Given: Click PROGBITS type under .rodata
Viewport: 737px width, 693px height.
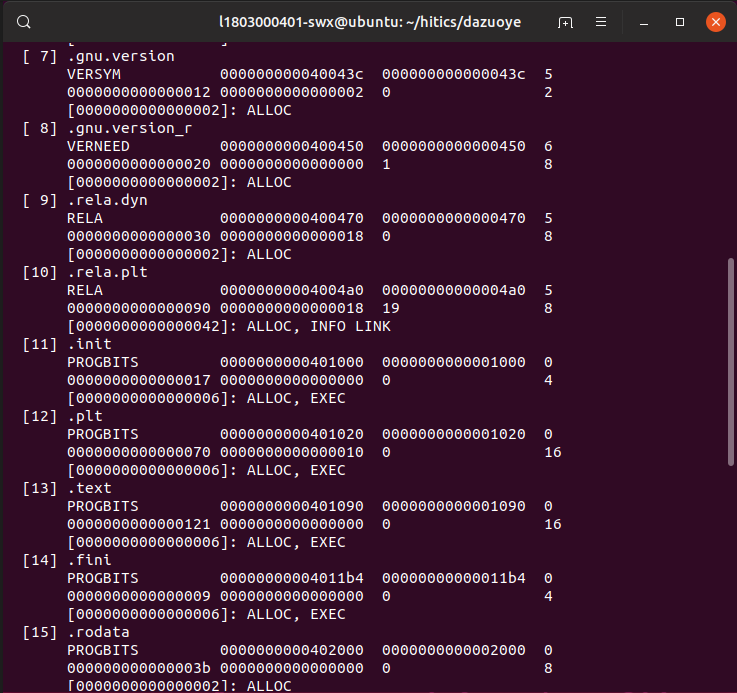Looking at the screenshot, I should (103, 650).
